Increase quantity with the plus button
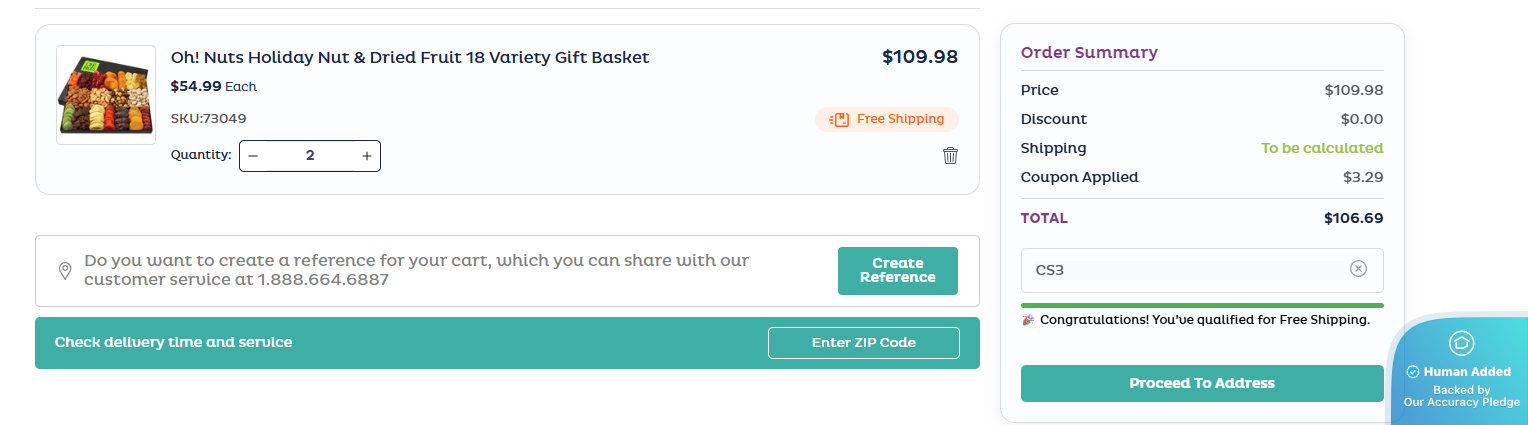 (367, 156)
